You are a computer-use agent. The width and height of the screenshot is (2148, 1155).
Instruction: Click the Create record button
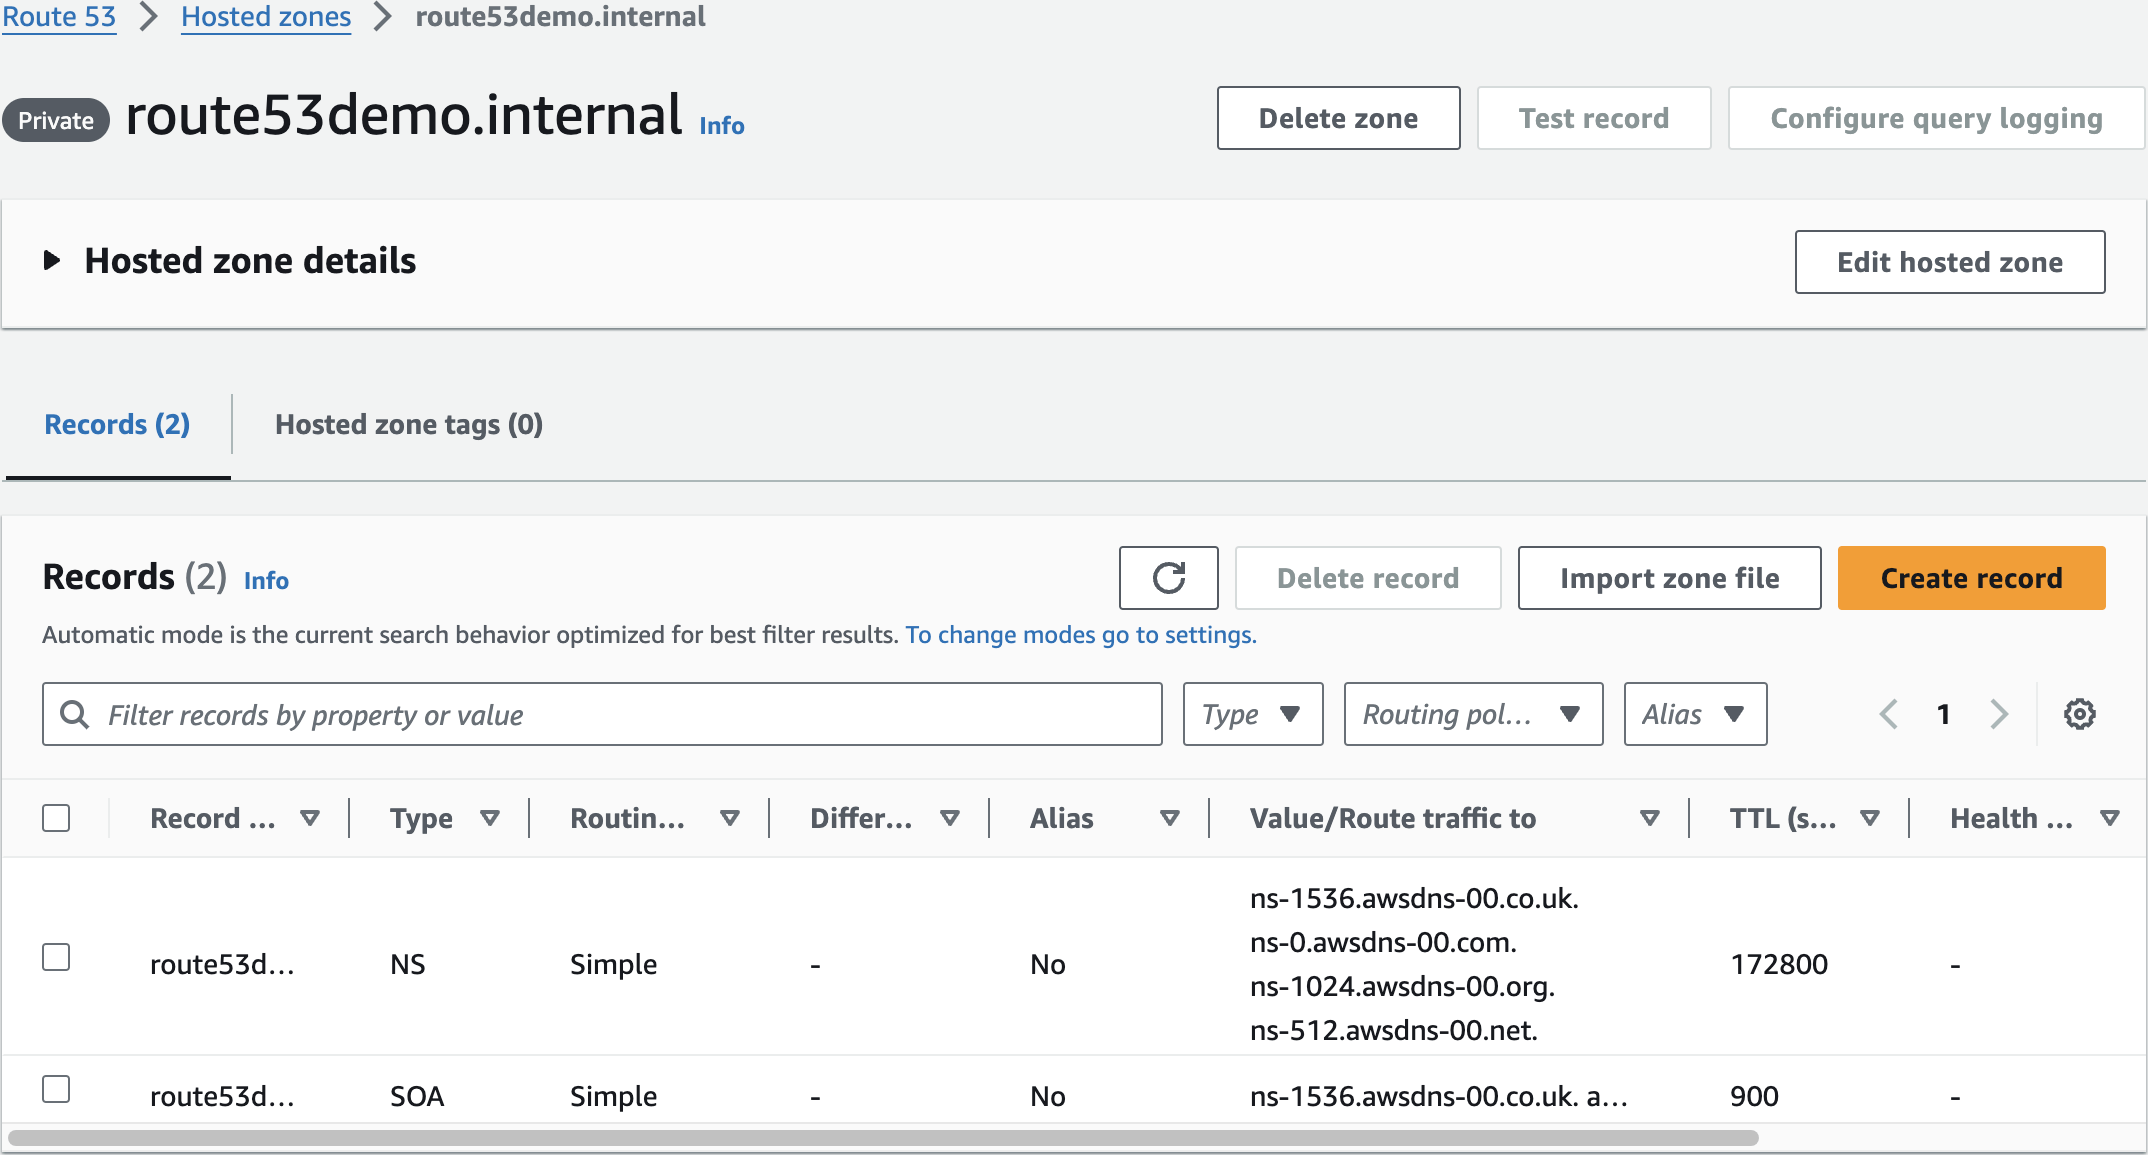1970,578
